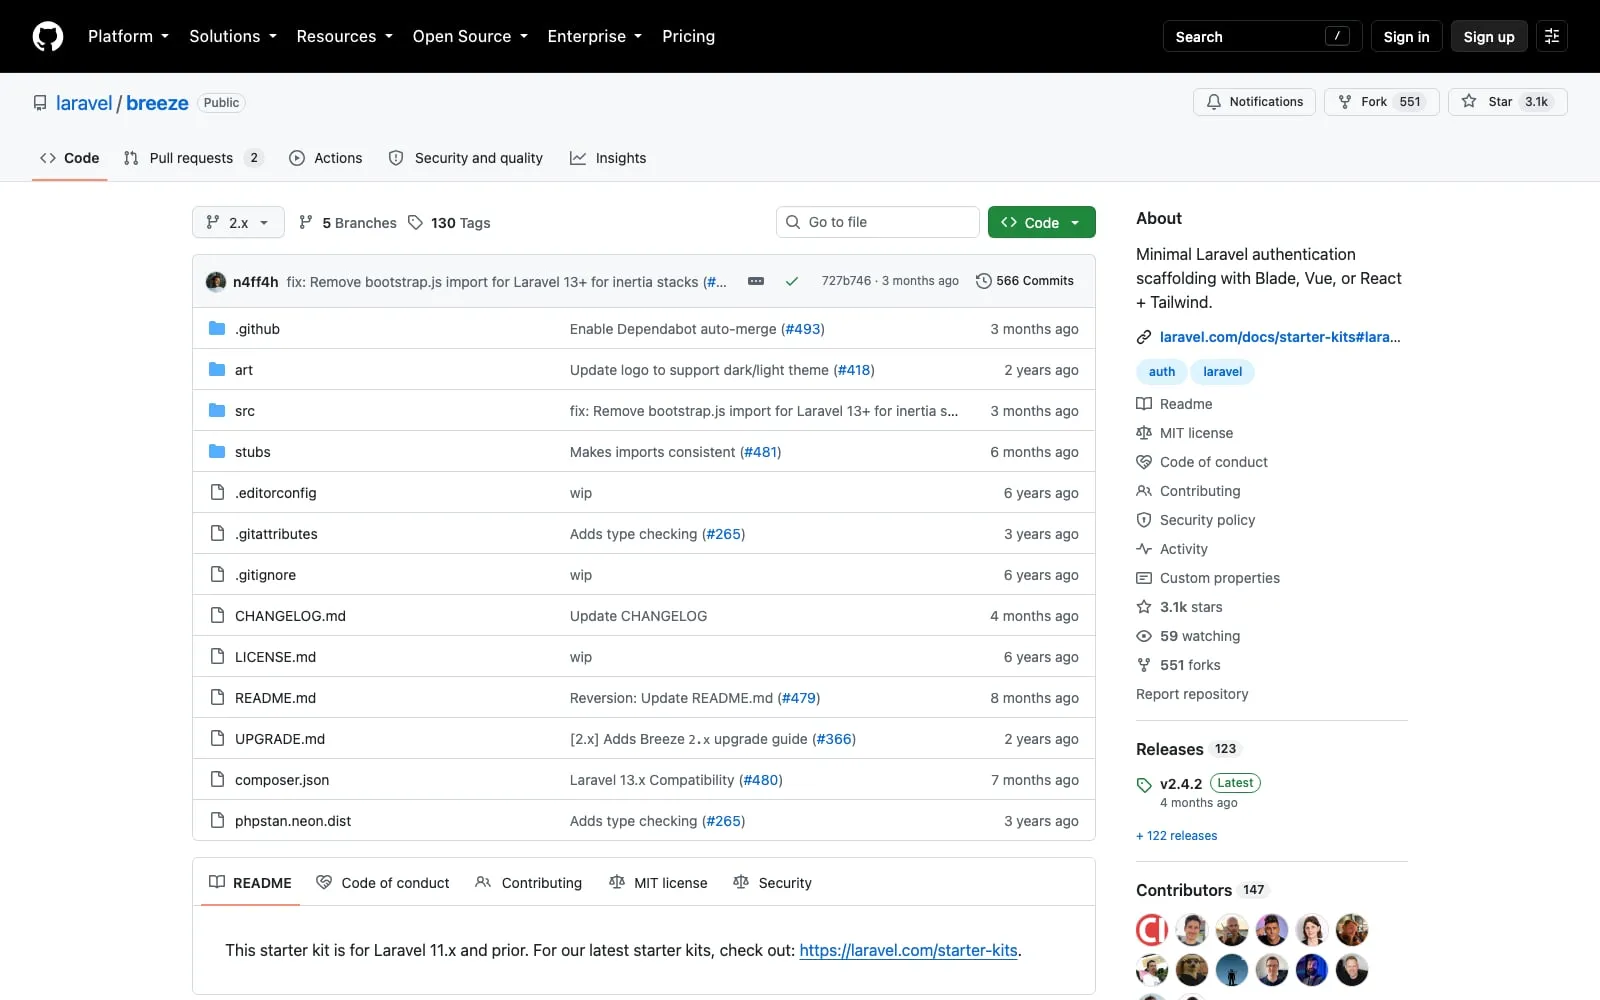The height and width of the screenshot is (1000, 1600).
Task: Open the + 122 releases link
Action: point(1177,836)
